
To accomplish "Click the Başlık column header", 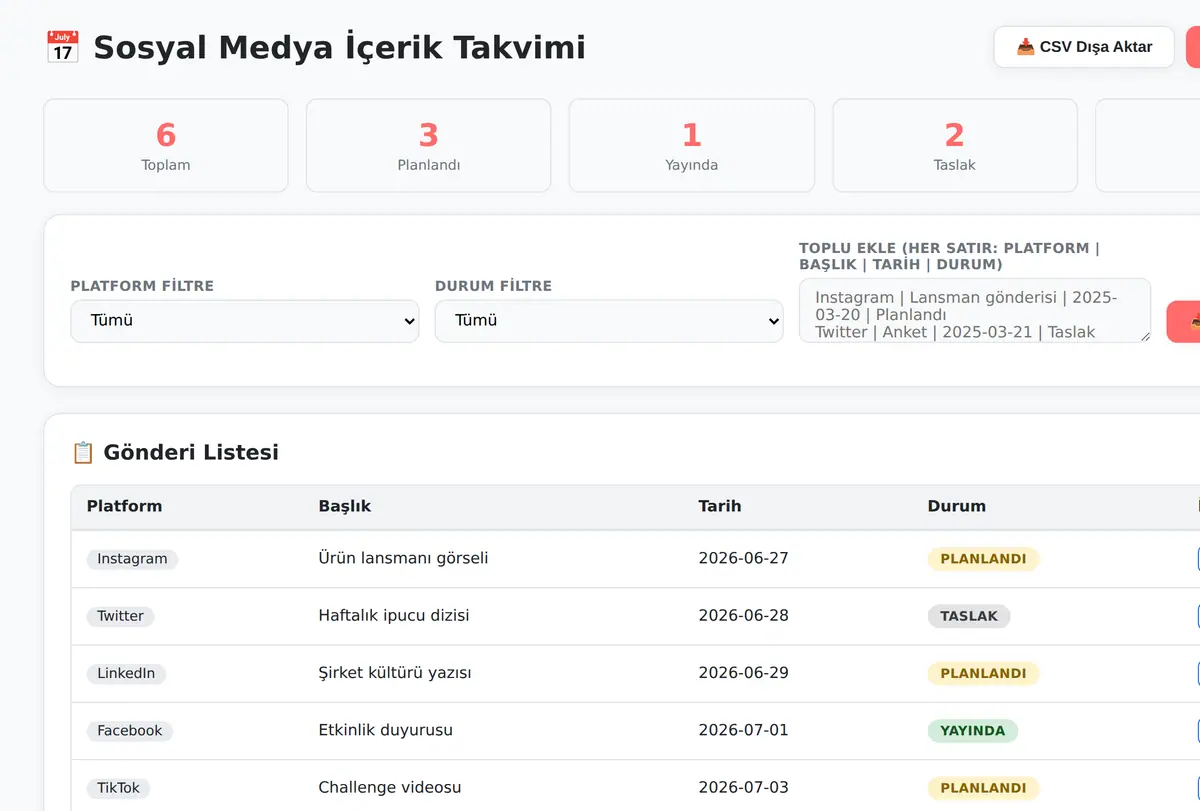I will point(345,506).
